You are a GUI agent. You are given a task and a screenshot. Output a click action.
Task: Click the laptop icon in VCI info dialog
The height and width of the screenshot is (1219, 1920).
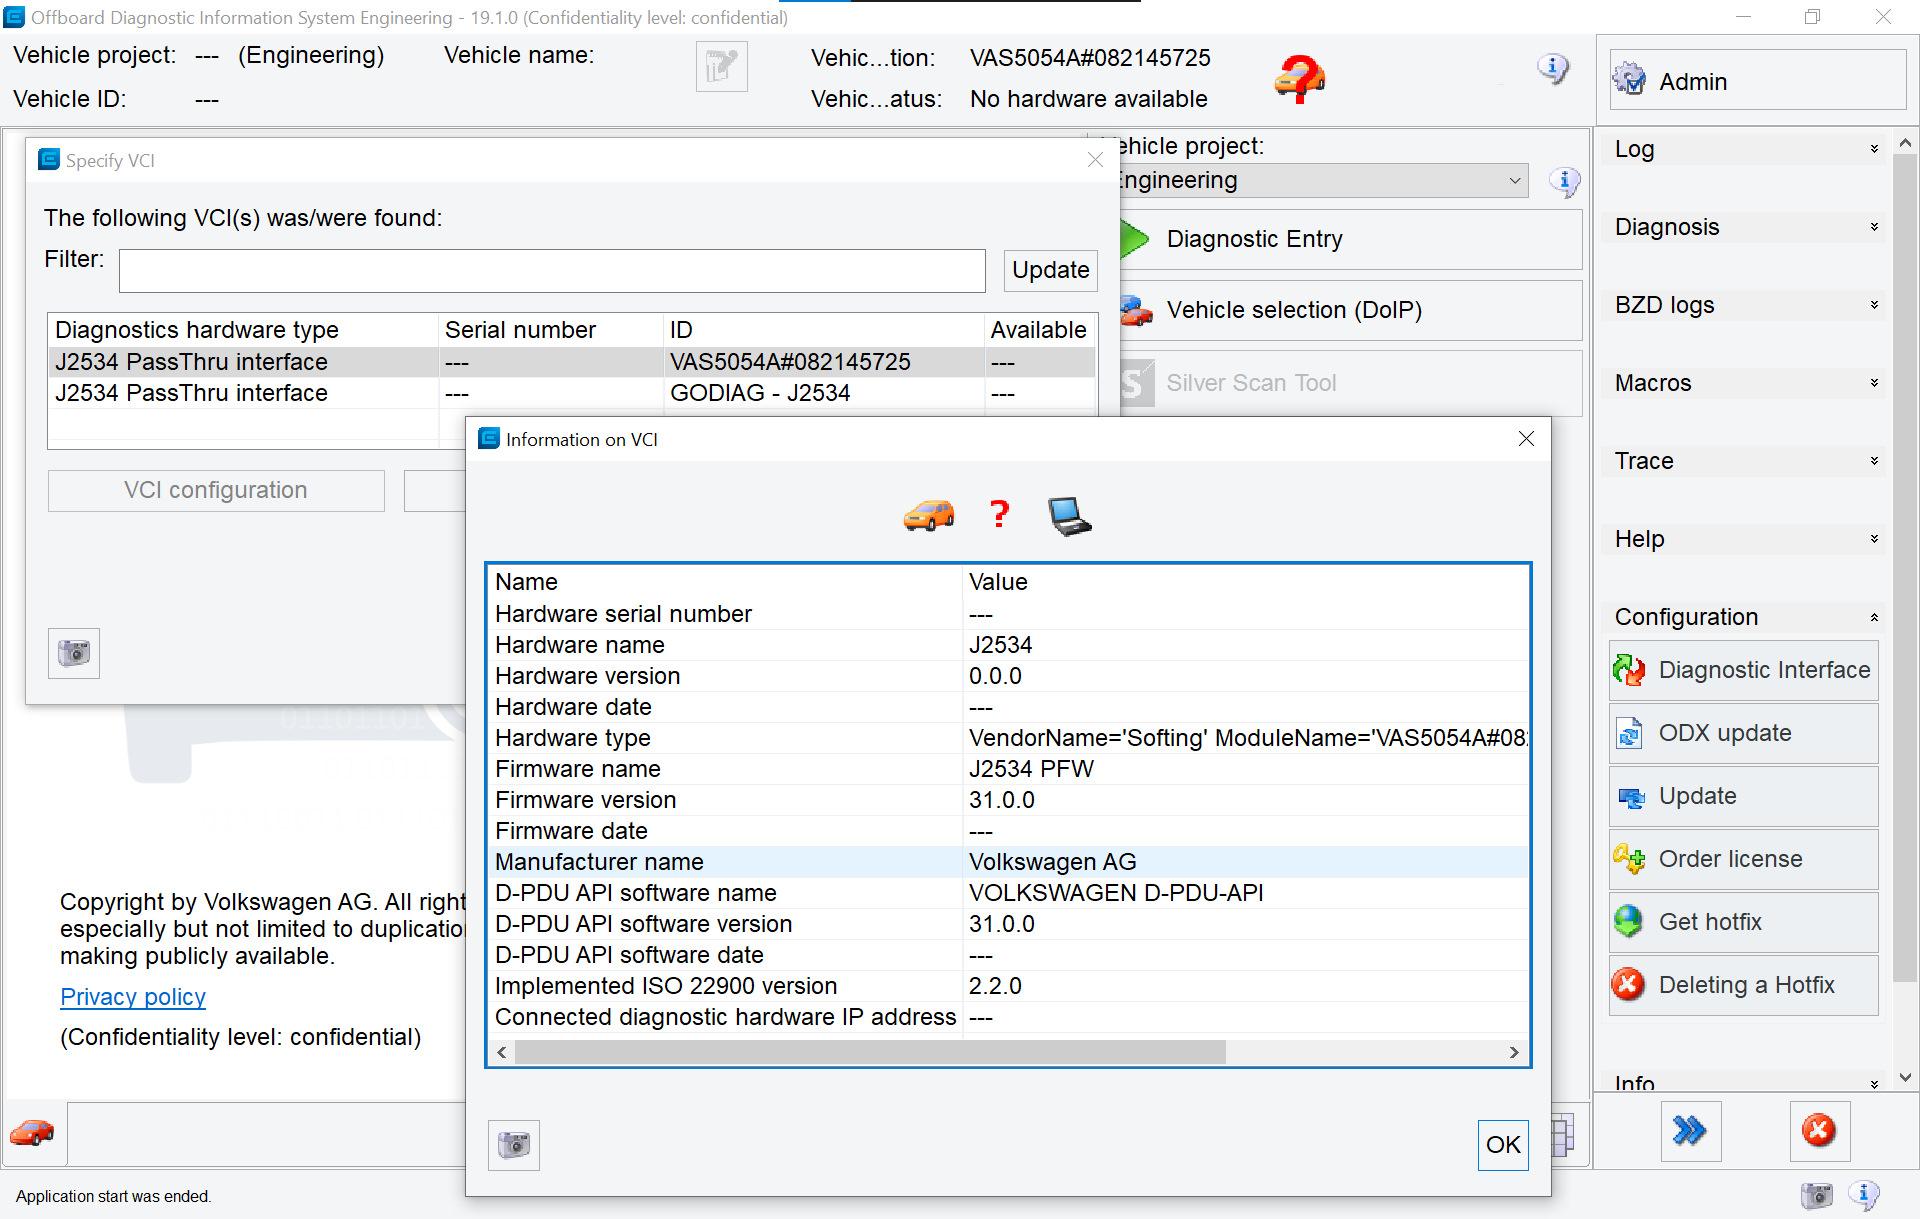coord(1069,516)
